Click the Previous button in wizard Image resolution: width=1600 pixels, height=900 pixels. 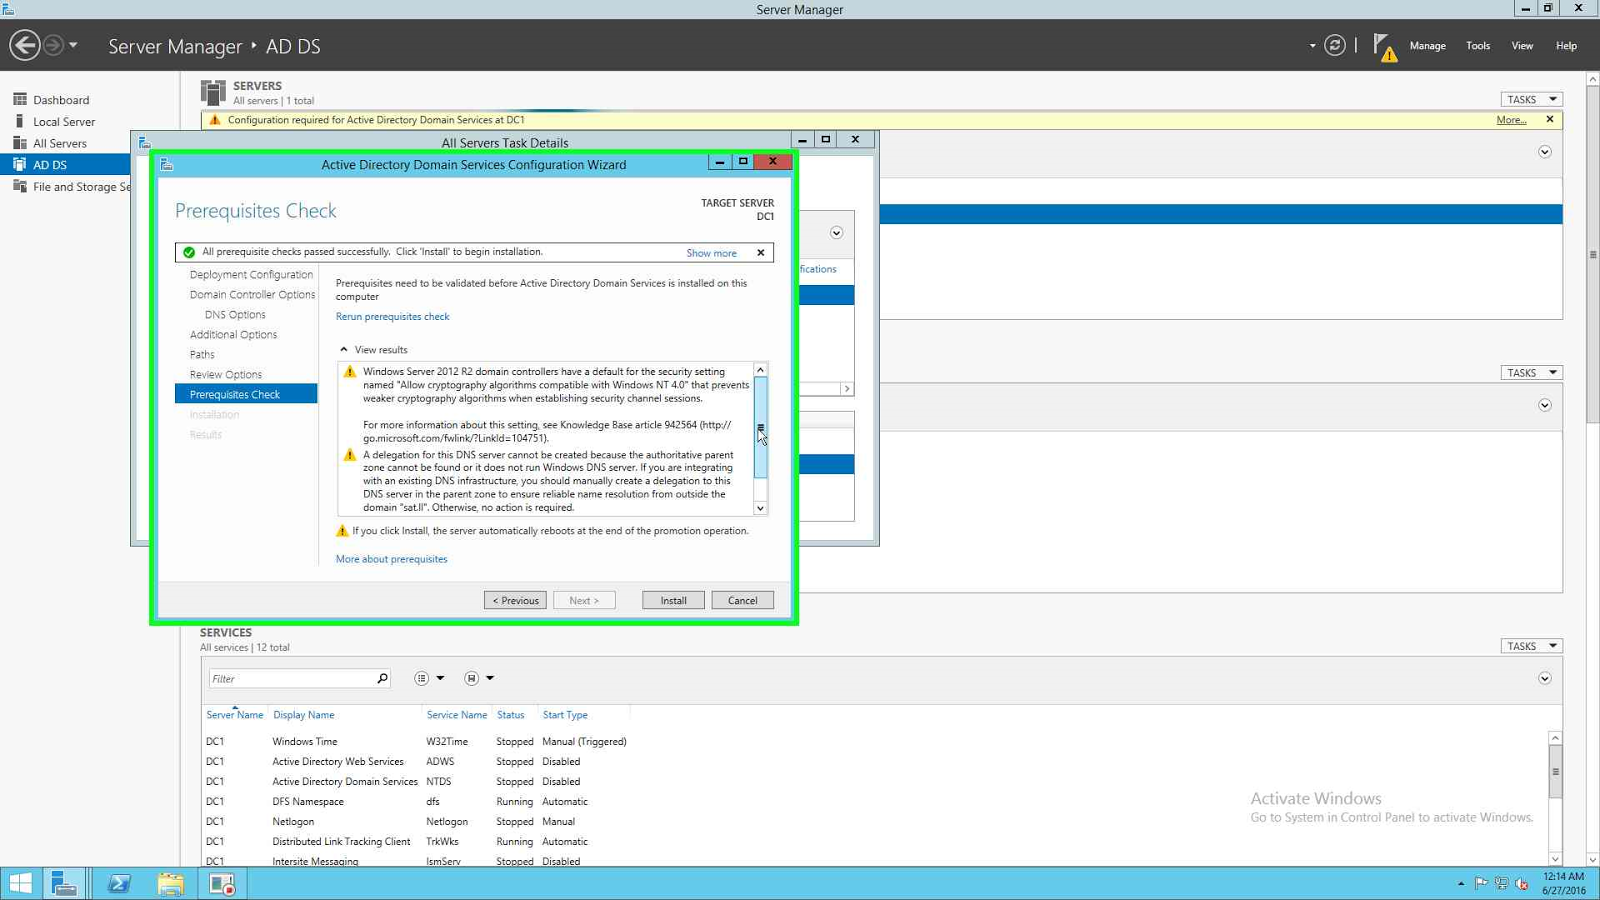pos(515,600)
